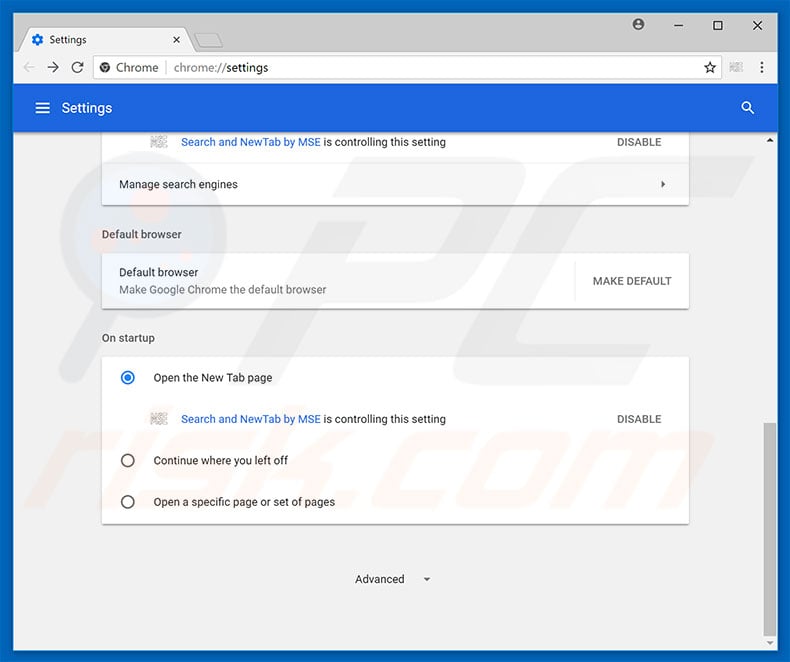Image resolution: width=790 pixels, height=662 pixels.
Task: Click 'Make Google Chrome the default browser' text
Action: [x=223, y=290]
